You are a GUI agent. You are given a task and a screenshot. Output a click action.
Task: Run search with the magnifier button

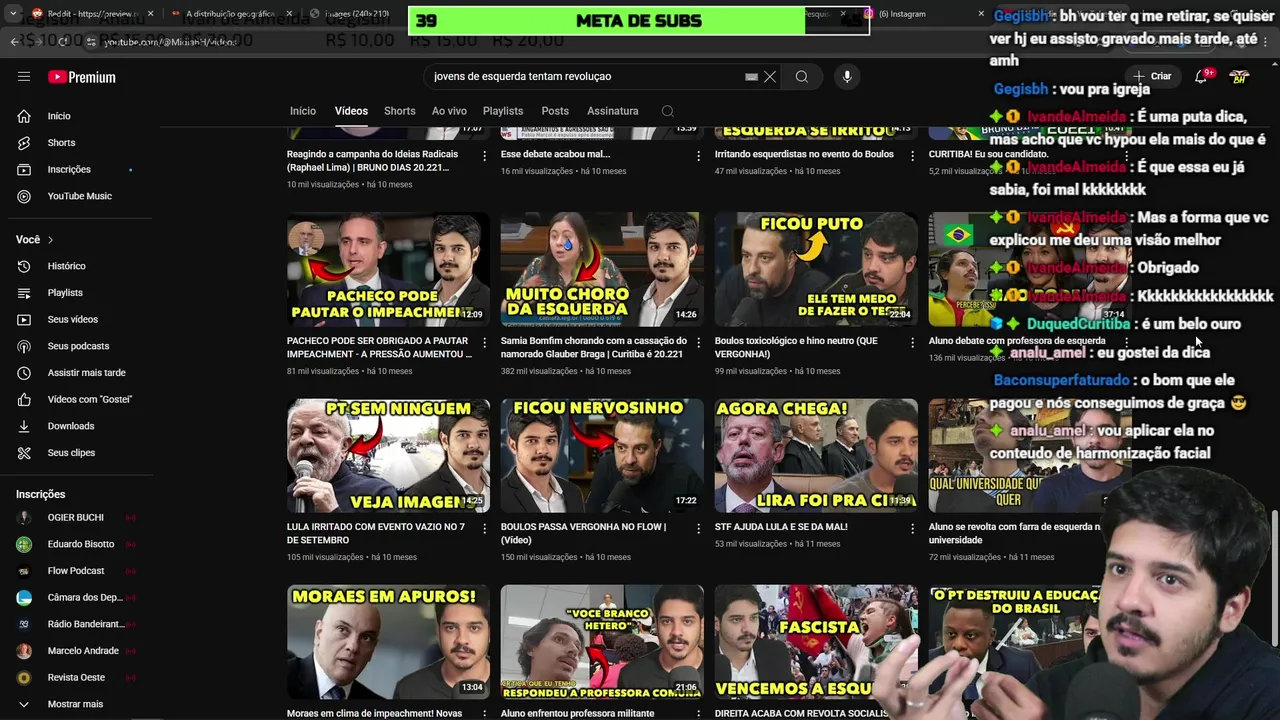(x=802, y=77)
